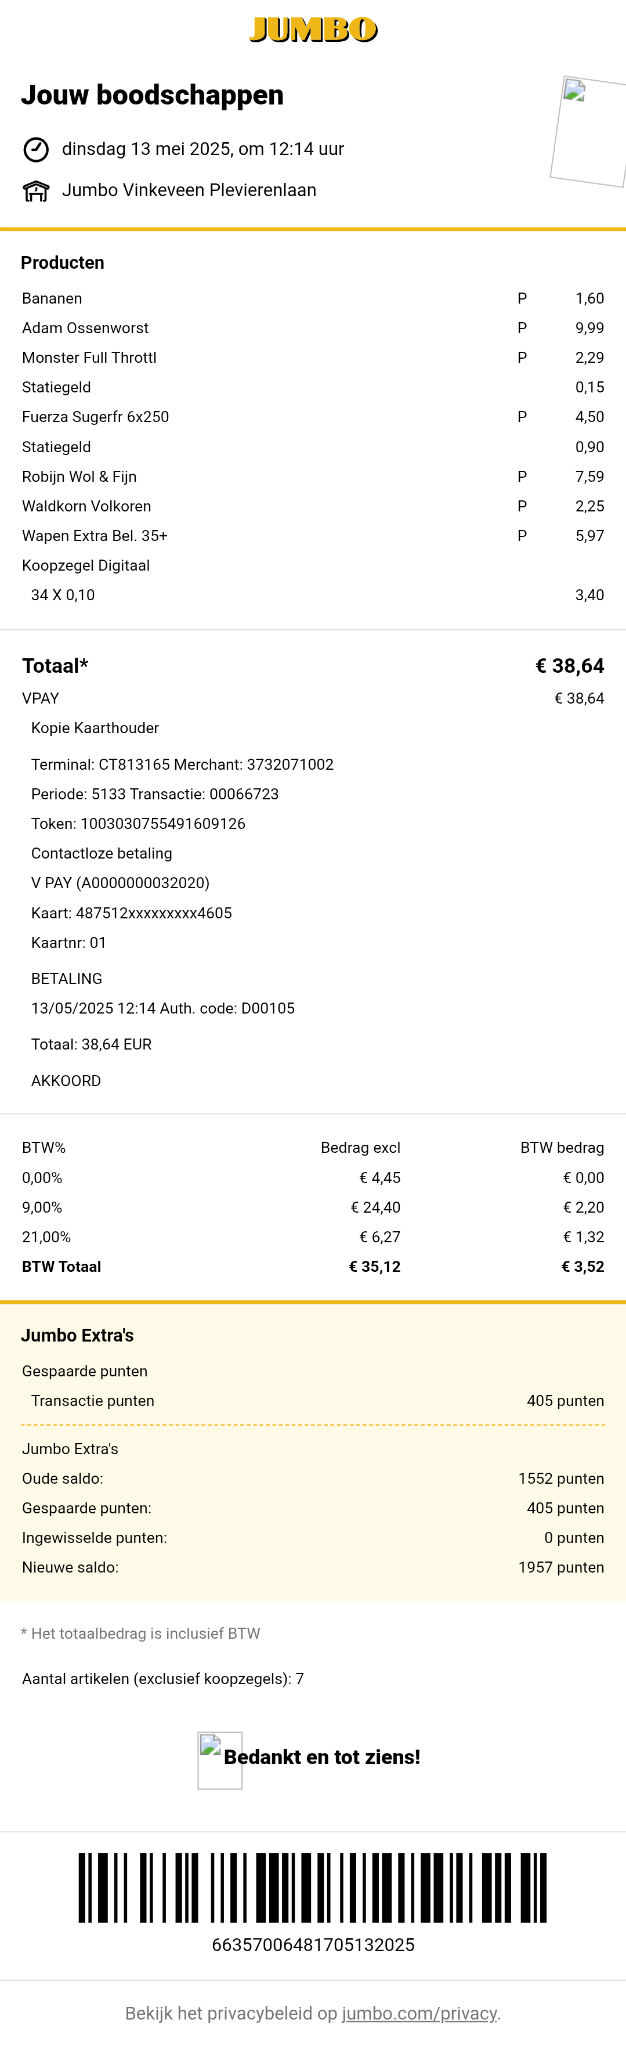Image resolution: width=626 pixels, height=2048 pixels.
Task: Click the Jouw boodschappen heading
Action: [x=152, y=95]
